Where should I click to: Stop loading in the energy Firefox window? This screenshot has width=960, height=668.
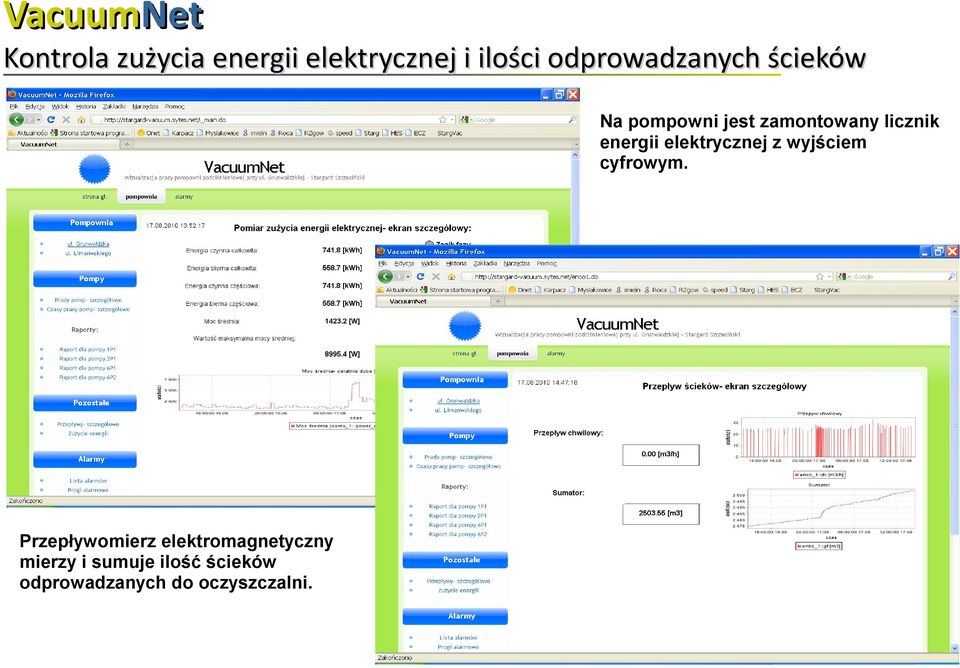[x=66, y=120]
